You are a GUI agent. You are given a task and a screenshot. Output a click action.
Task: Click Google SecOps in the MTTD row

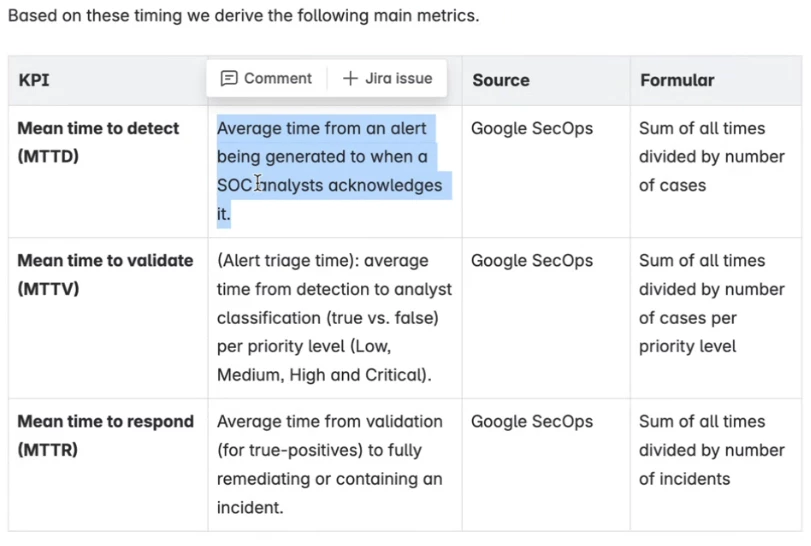[532, 128]
